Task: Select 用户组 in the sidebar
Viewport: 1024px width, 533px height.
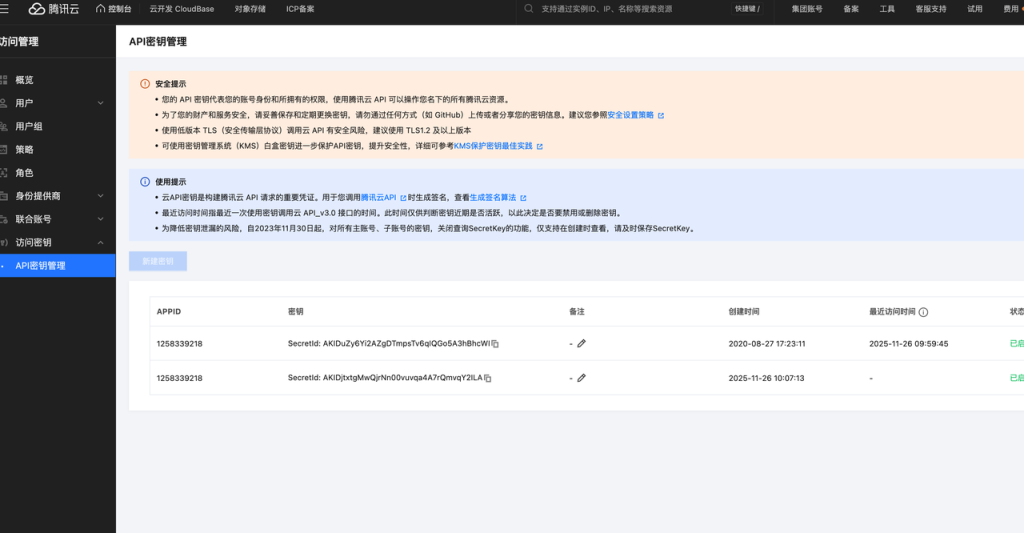Action: 29,126
